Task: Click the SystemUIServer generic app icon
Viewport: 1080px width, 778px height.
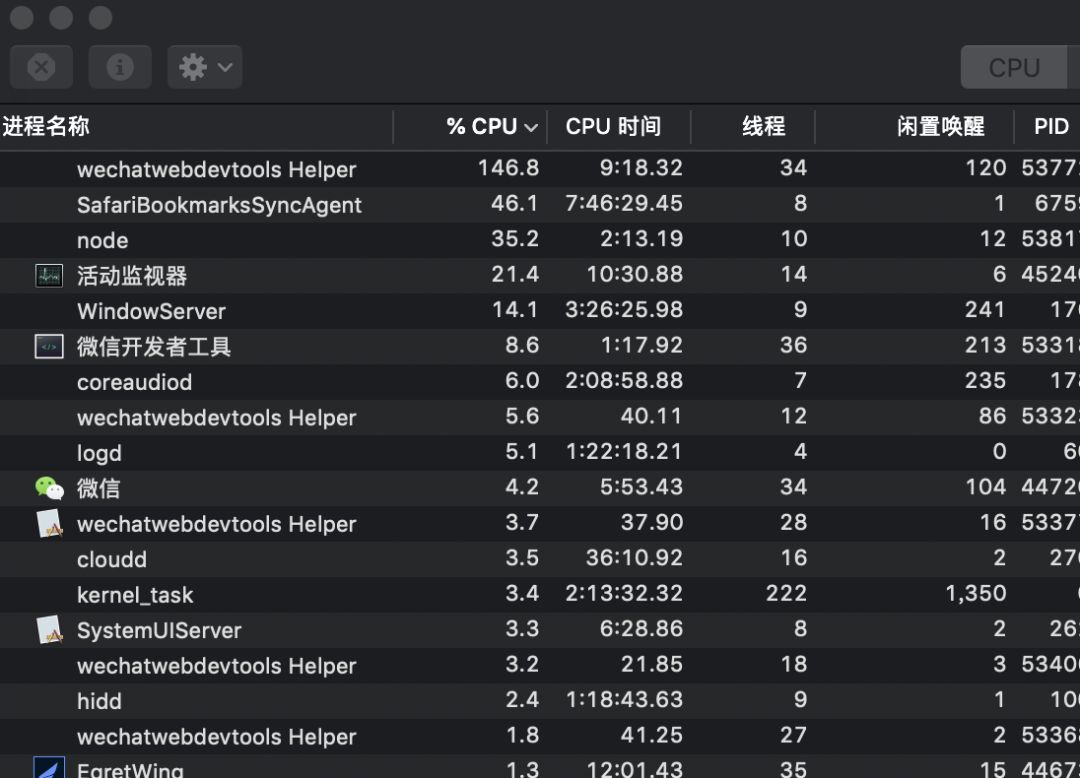Action: 50,630
